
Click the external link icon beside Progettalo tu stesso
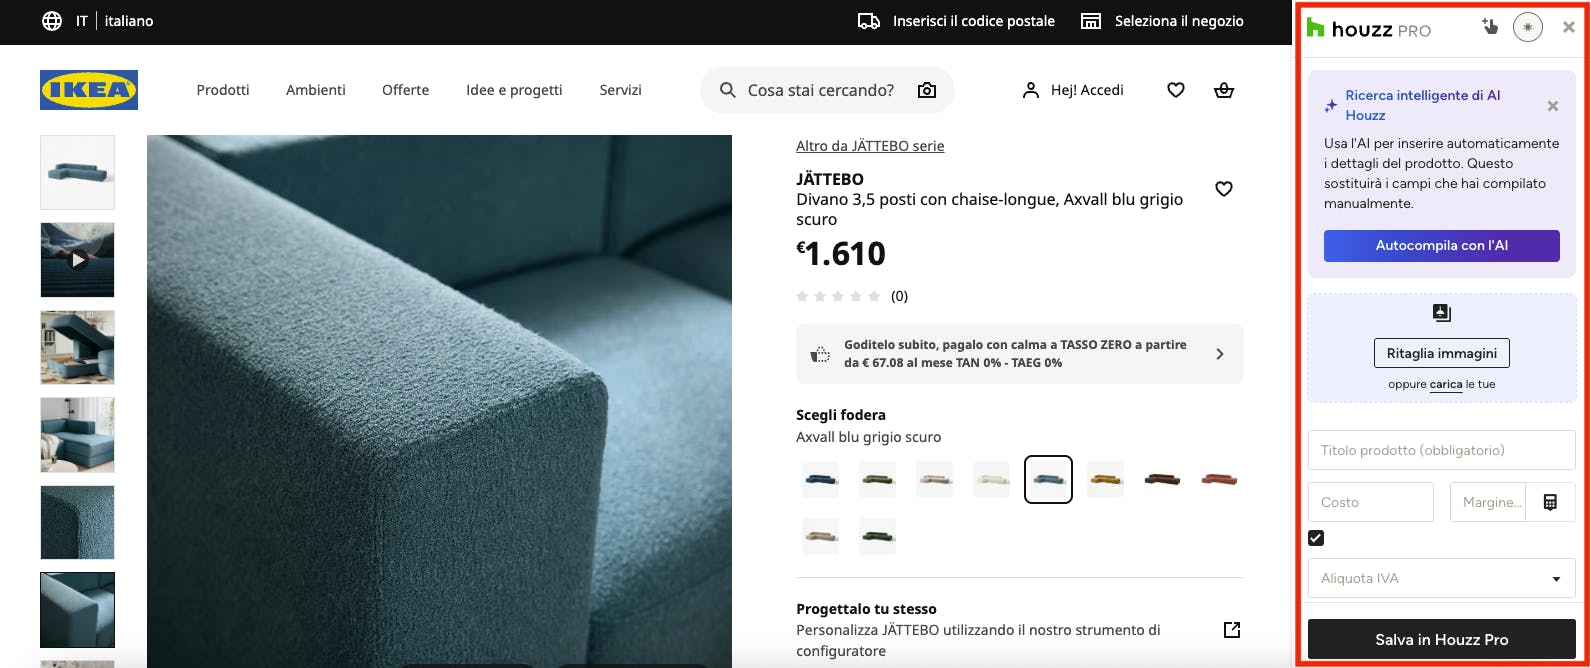point(1232,630)
